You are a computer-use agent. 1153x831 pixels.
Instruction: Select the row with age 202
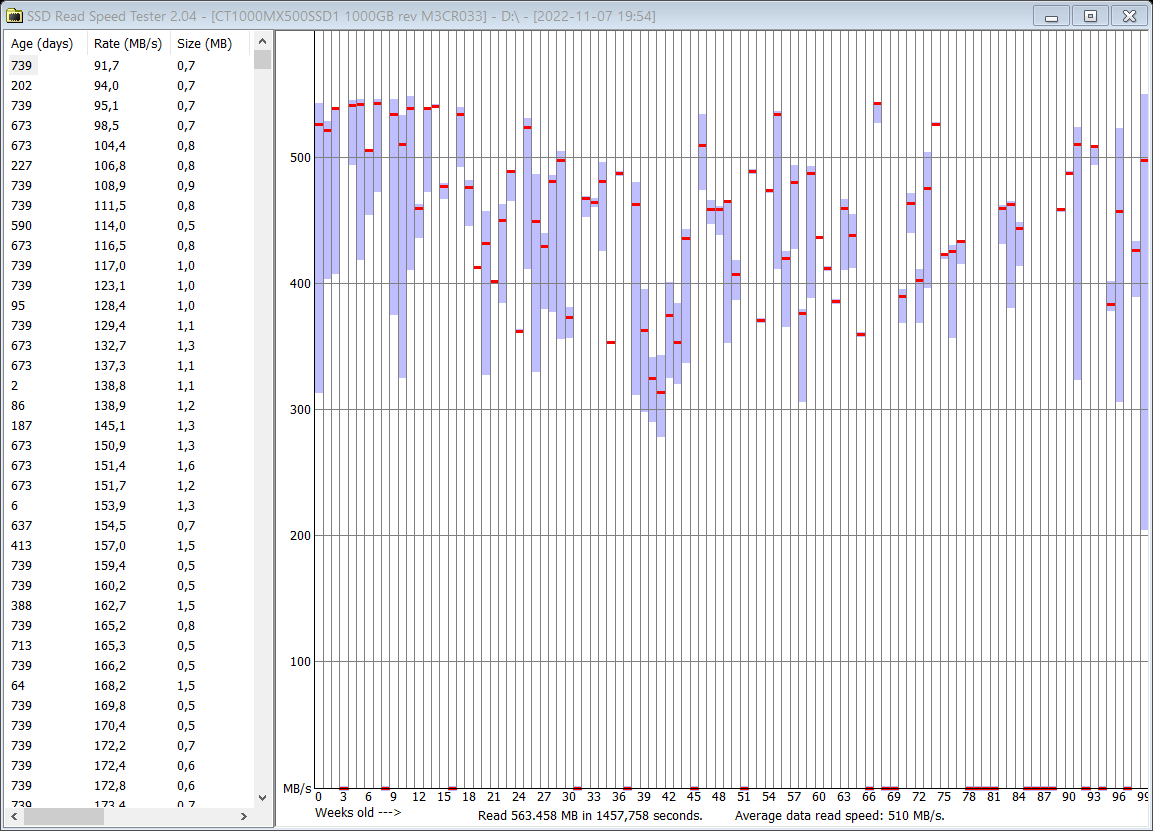[x=129, y=85]
